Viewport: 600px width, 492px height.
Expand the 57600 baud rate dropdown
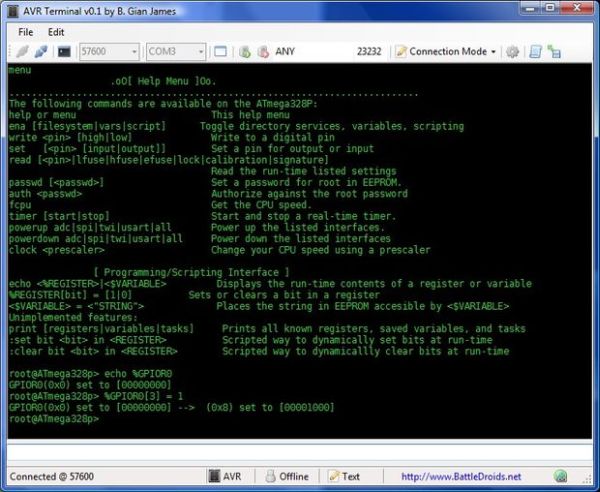[x=109, y=52]
